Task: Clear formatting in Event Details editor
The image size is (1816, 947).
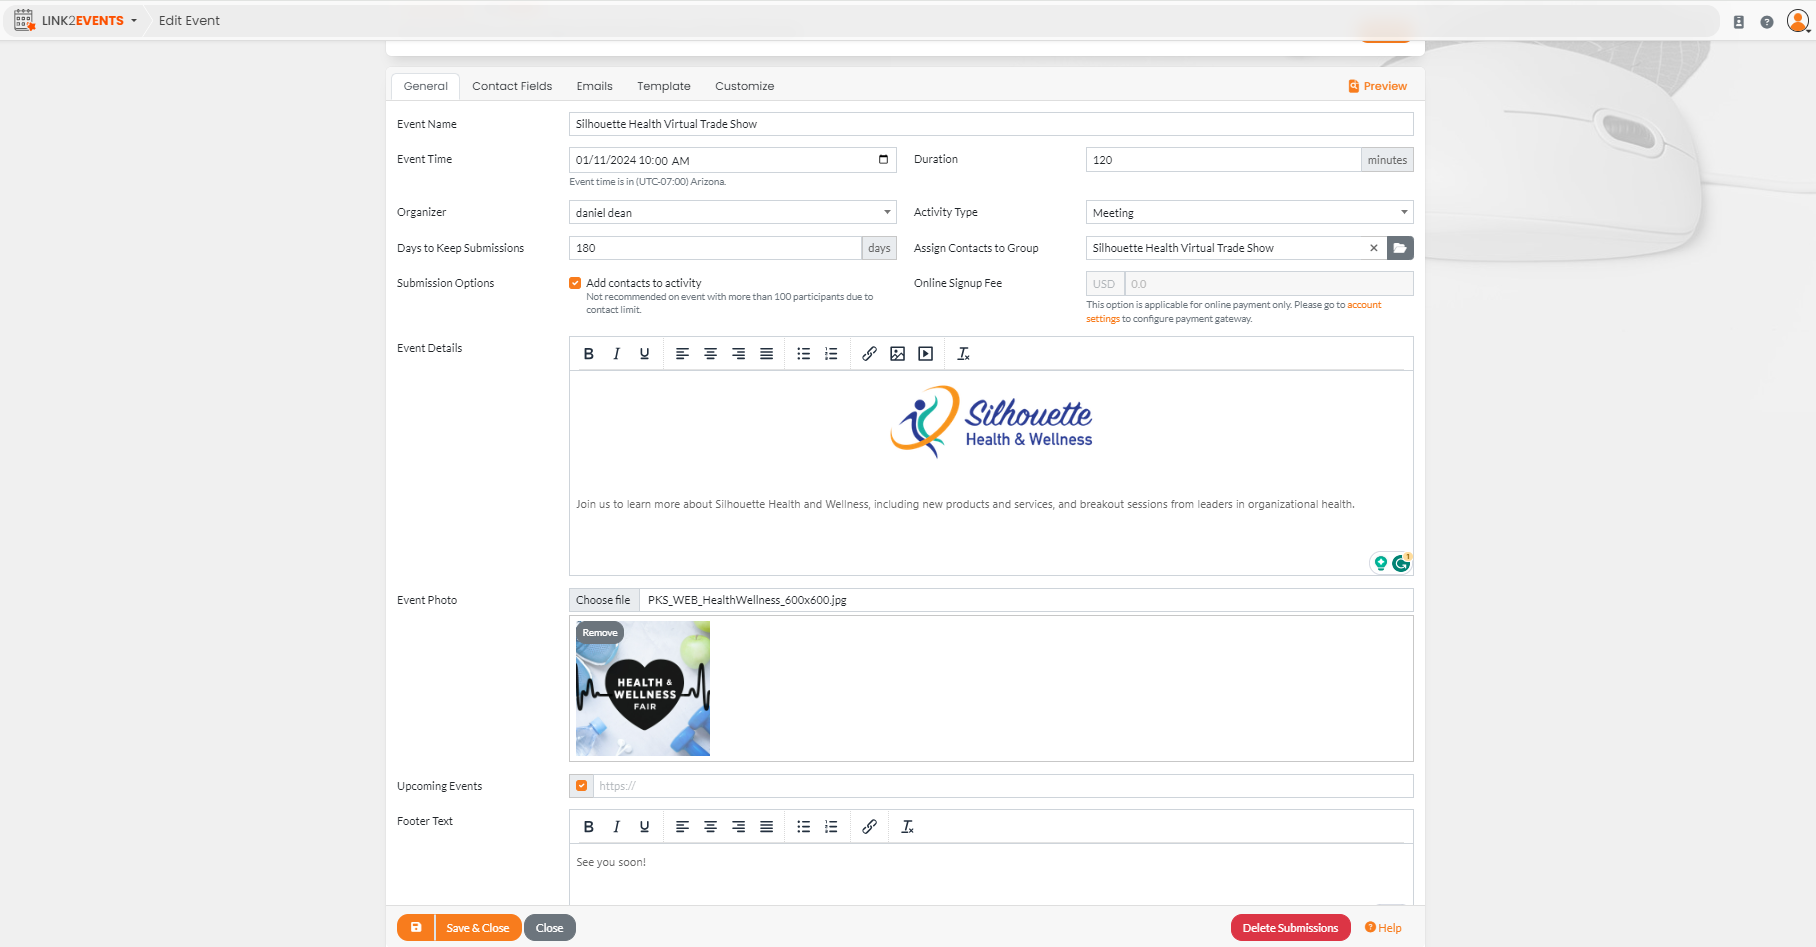Action: tap(964, 354)
